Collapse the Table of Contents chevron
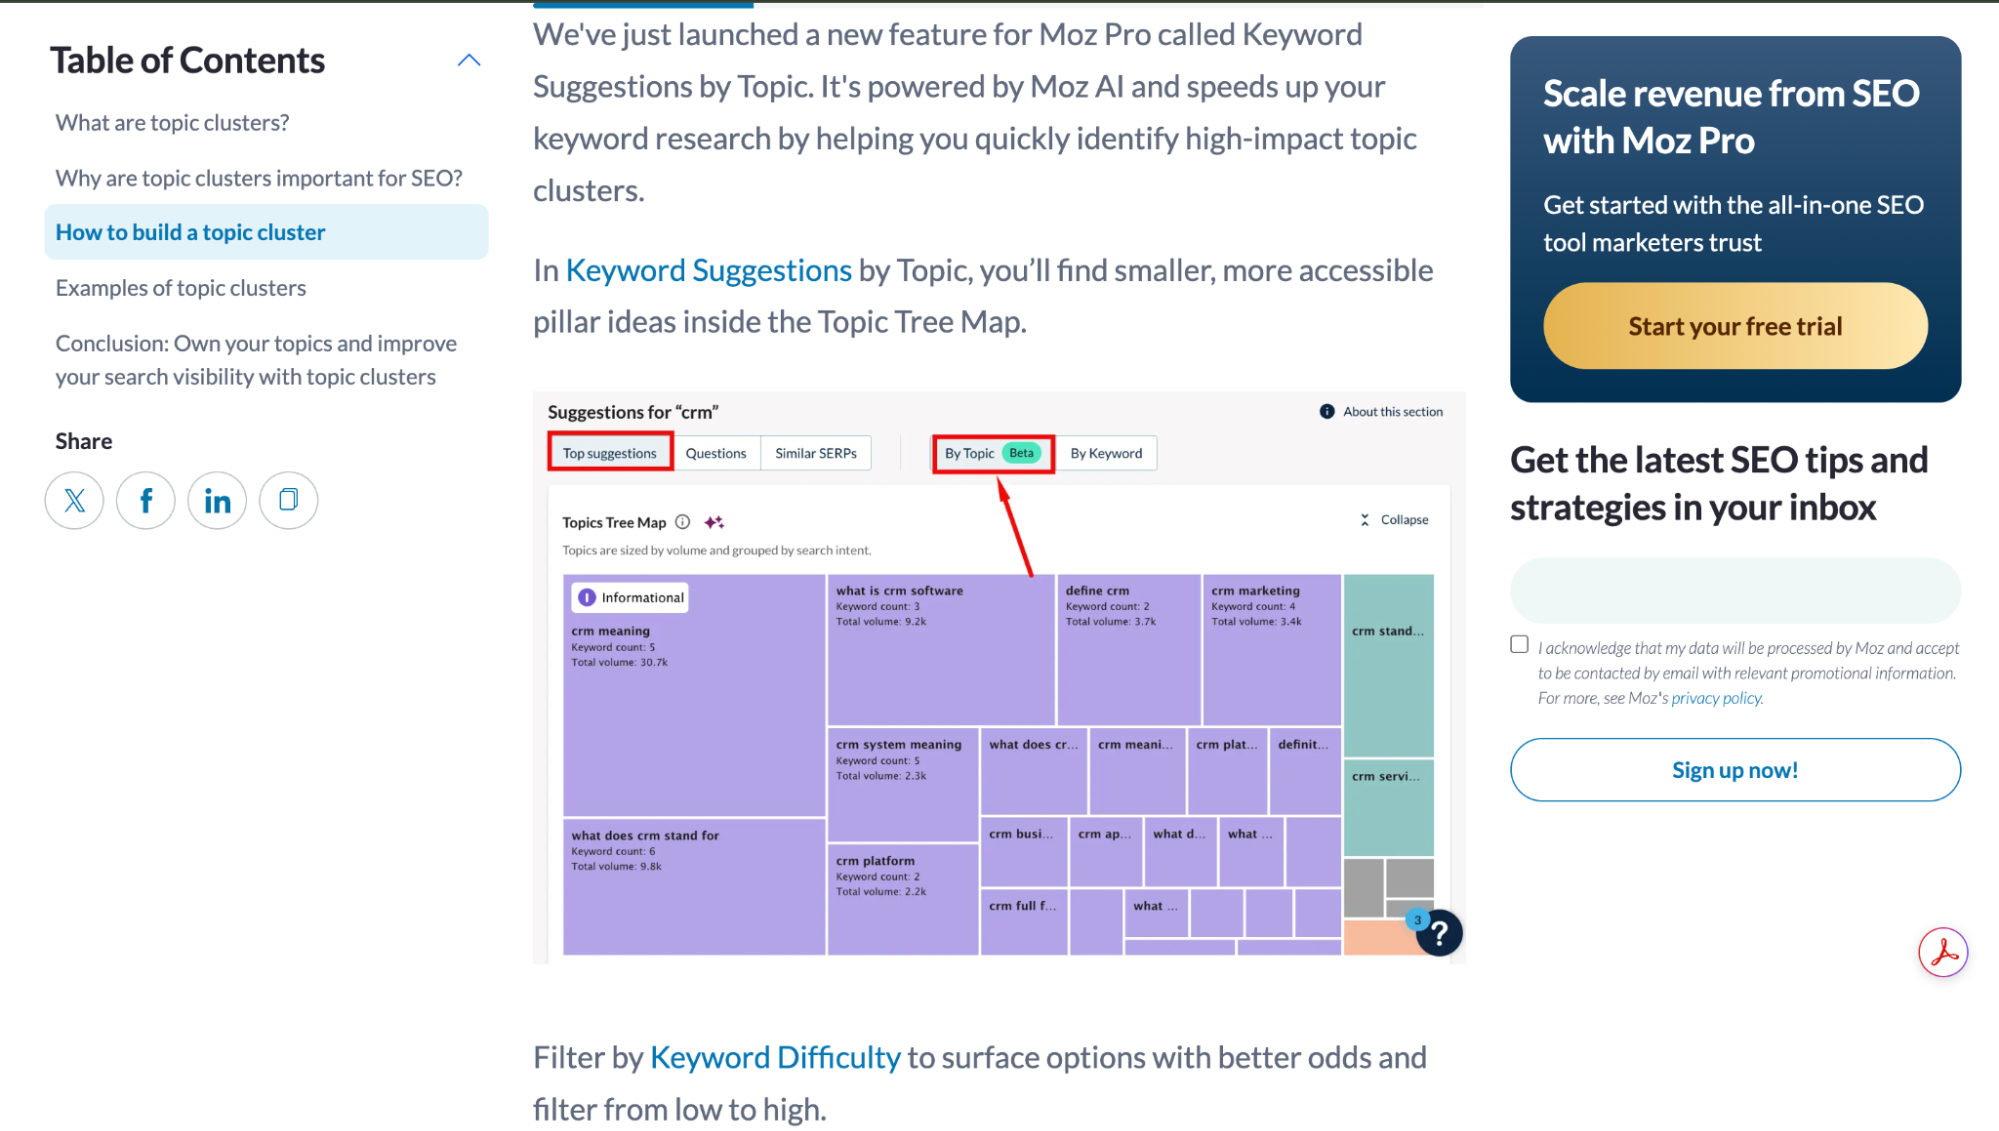1999x1131 pixels. (x=469, y=60)
